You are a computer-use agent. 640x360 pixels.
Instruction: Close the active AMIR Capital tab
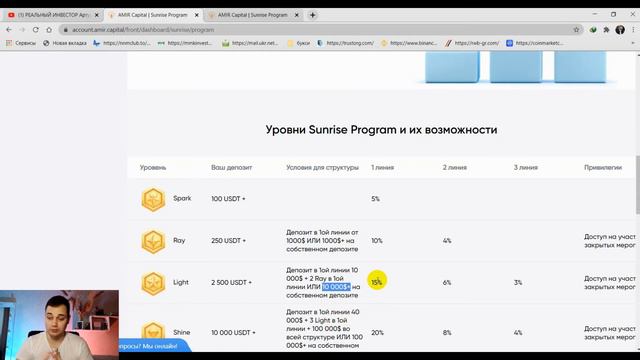tap(196, 15)
